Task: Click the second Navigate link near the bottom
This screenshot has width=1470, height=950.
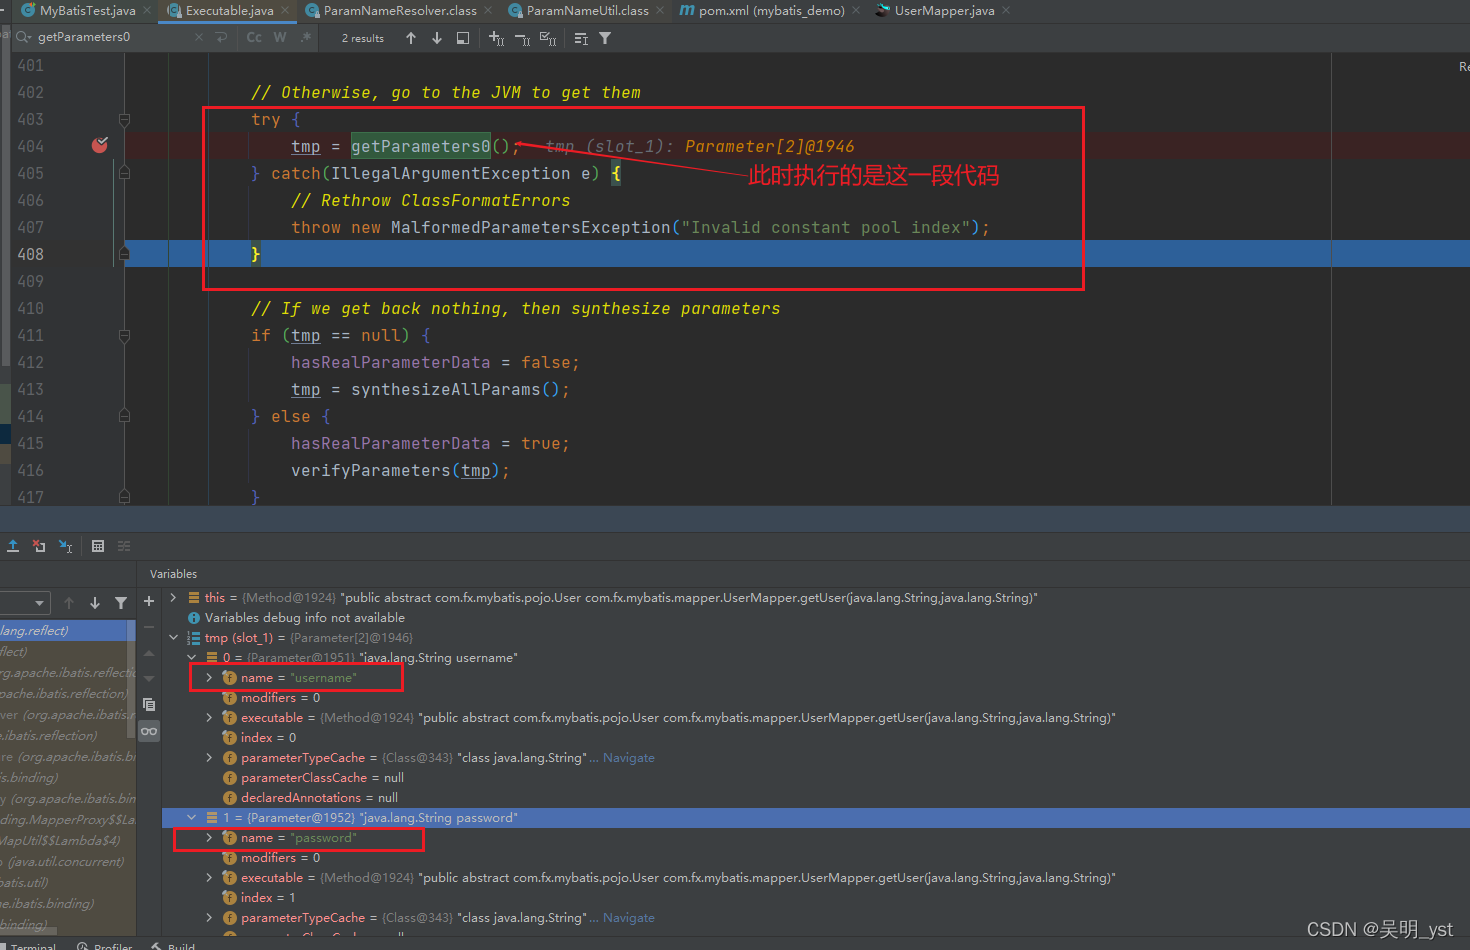Action: pyautogui.click(x=629, y=917)
